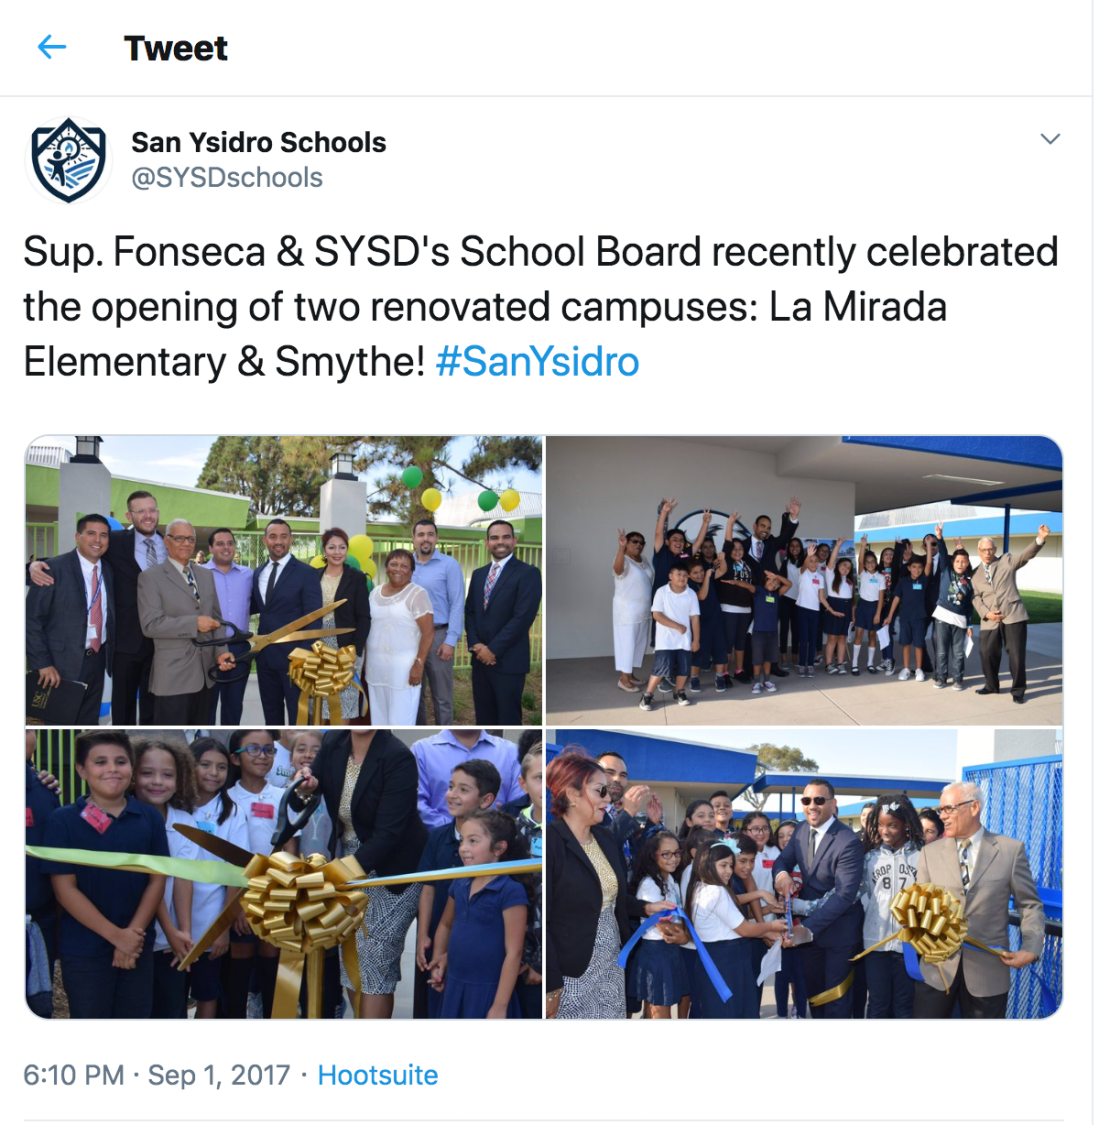Open the Hootsuite source link
Viewport: 1099px width, 1125px height.
[377, 1075]
